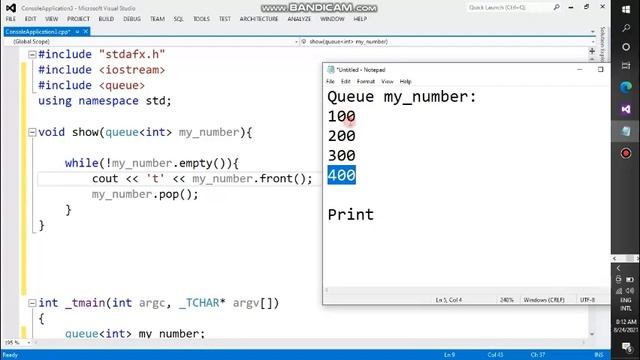Viewport: 640px width, 360px height.
Task: Open the action center notifications icon
Action: coord(626,347)
